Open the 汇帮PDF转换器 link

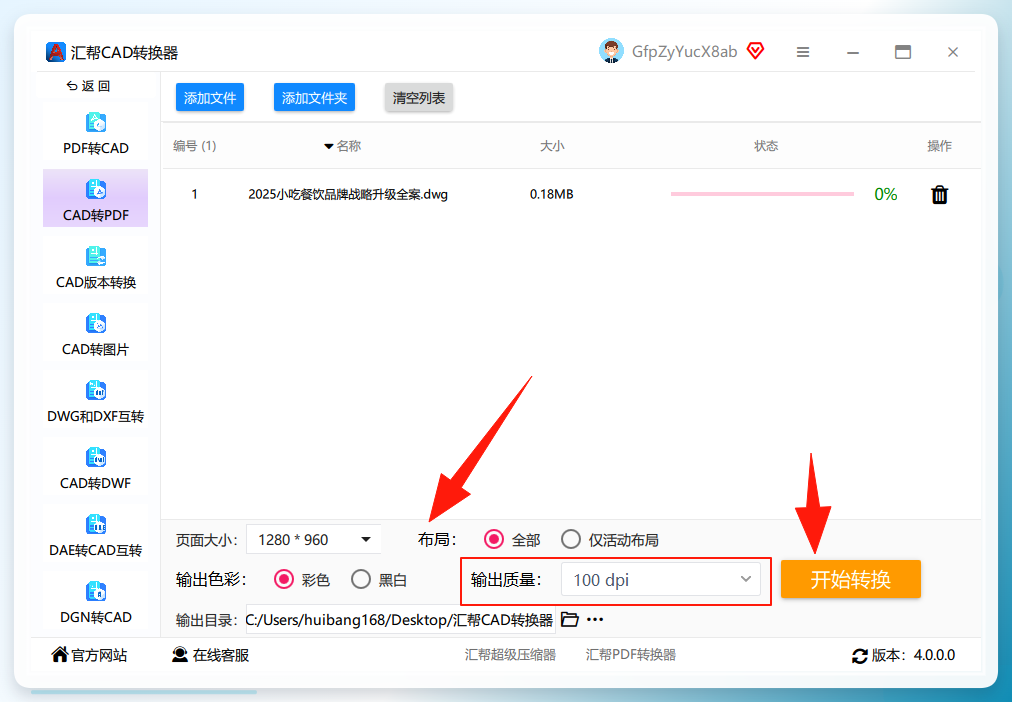(631, 655)
